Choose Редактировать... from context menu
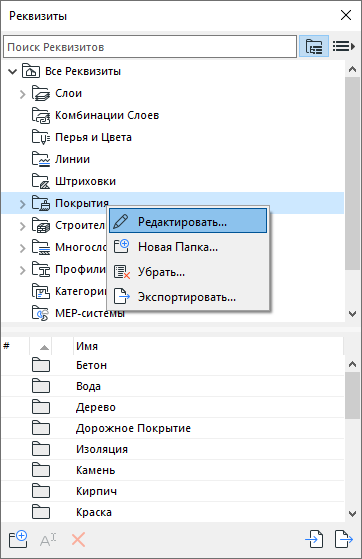362x559 pixels. tap(188, 221)
